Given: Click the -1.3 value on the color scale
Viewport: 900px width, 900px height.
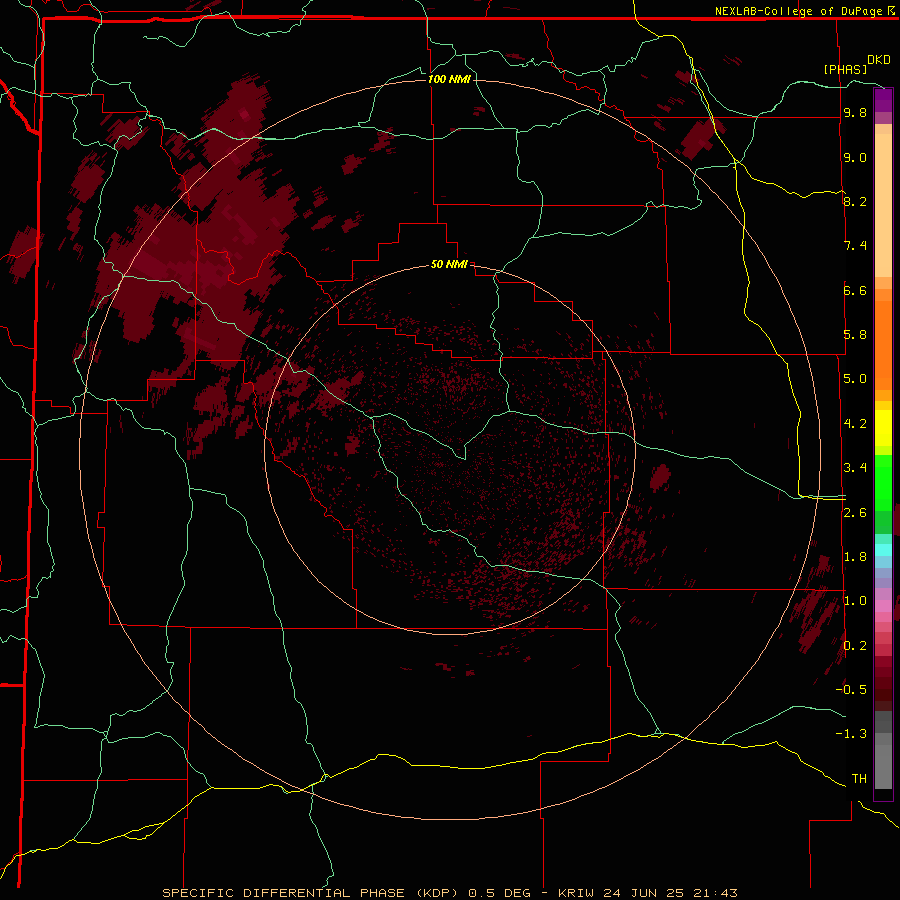Looking at the screenshot, I should coord(851,734).
